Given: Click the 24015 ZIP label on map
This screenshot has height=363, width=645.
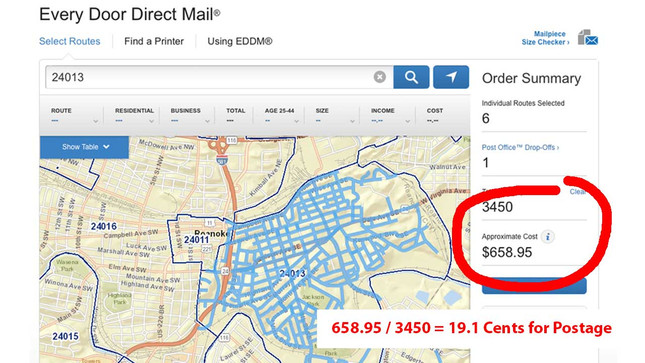Looking at the screenshot, I should 65,336.
